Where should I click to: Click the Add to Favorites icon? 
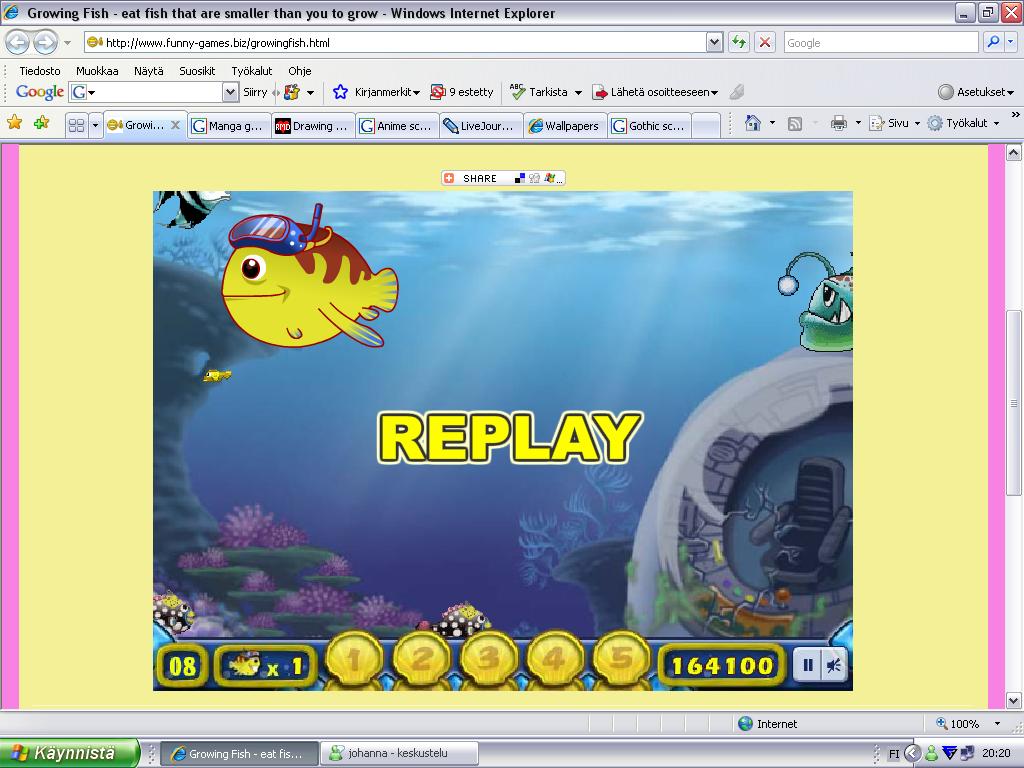(x=41, y=123)
